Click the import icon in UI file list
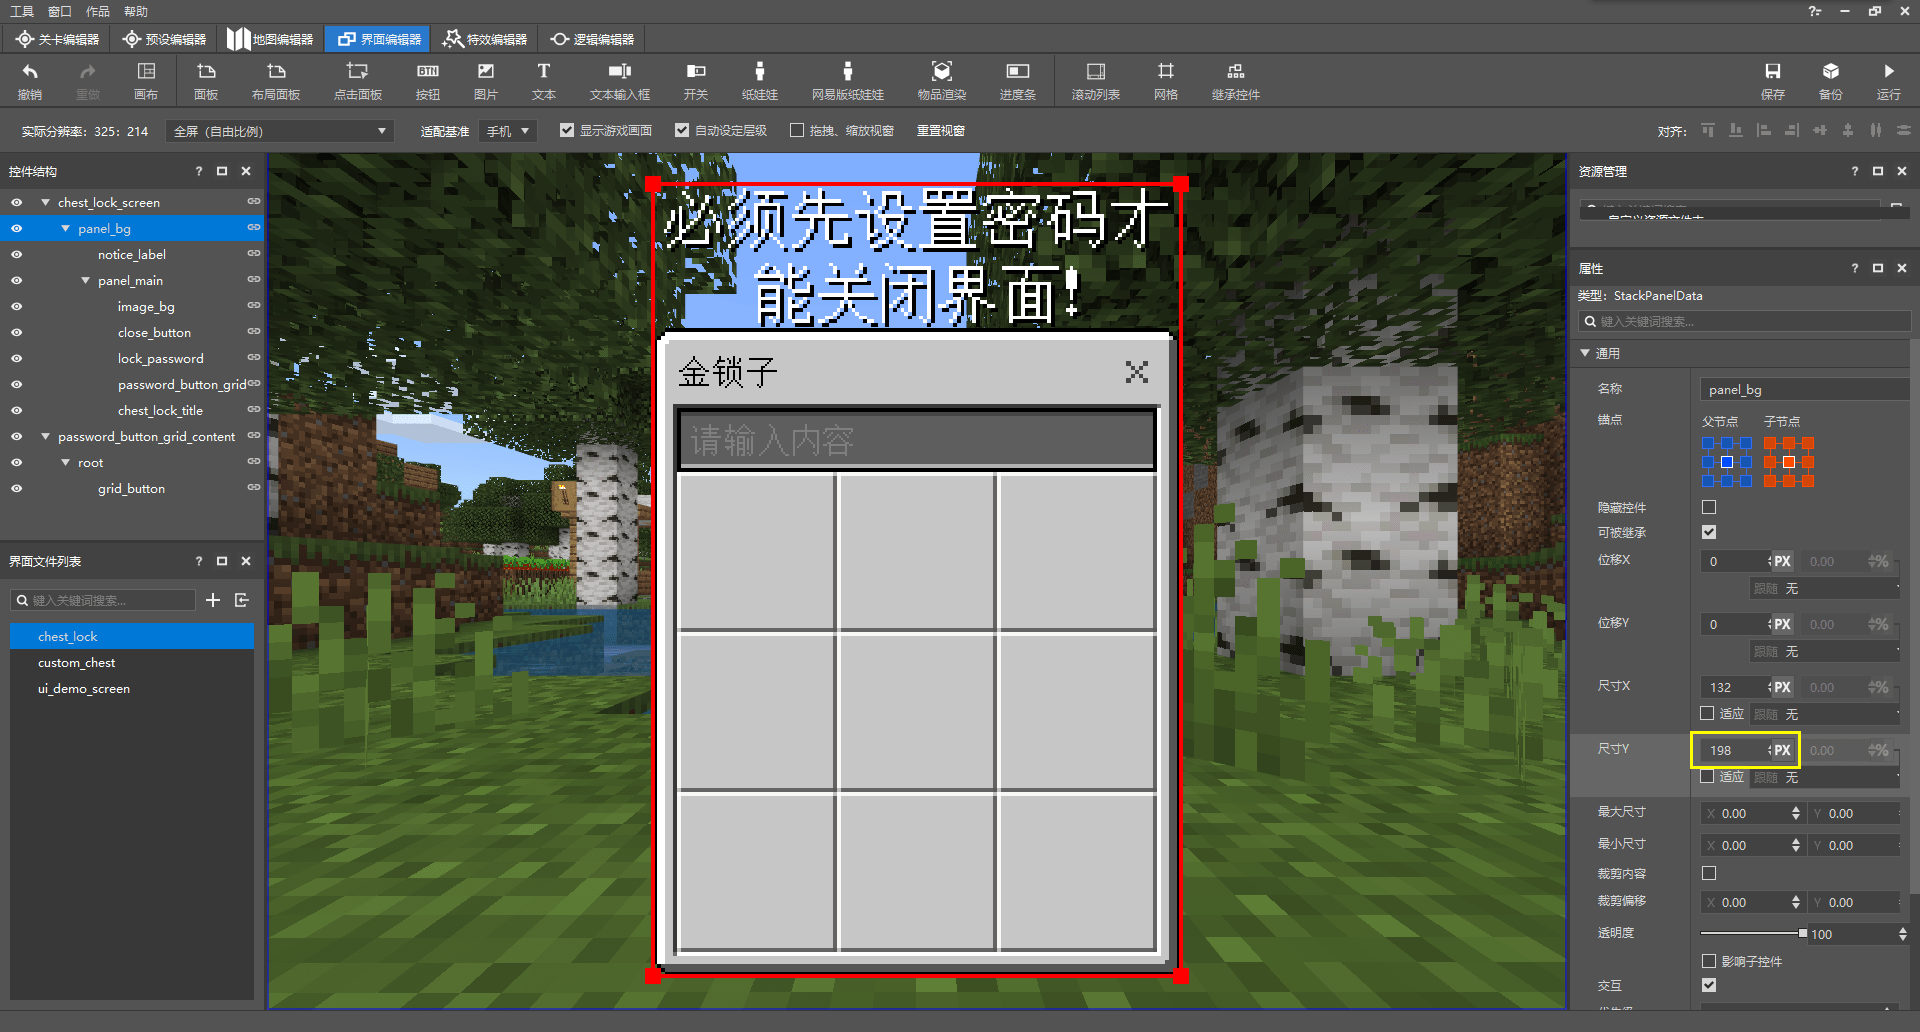The height and width of the screenshot is (1032, 1920). [x=242, y=600]
